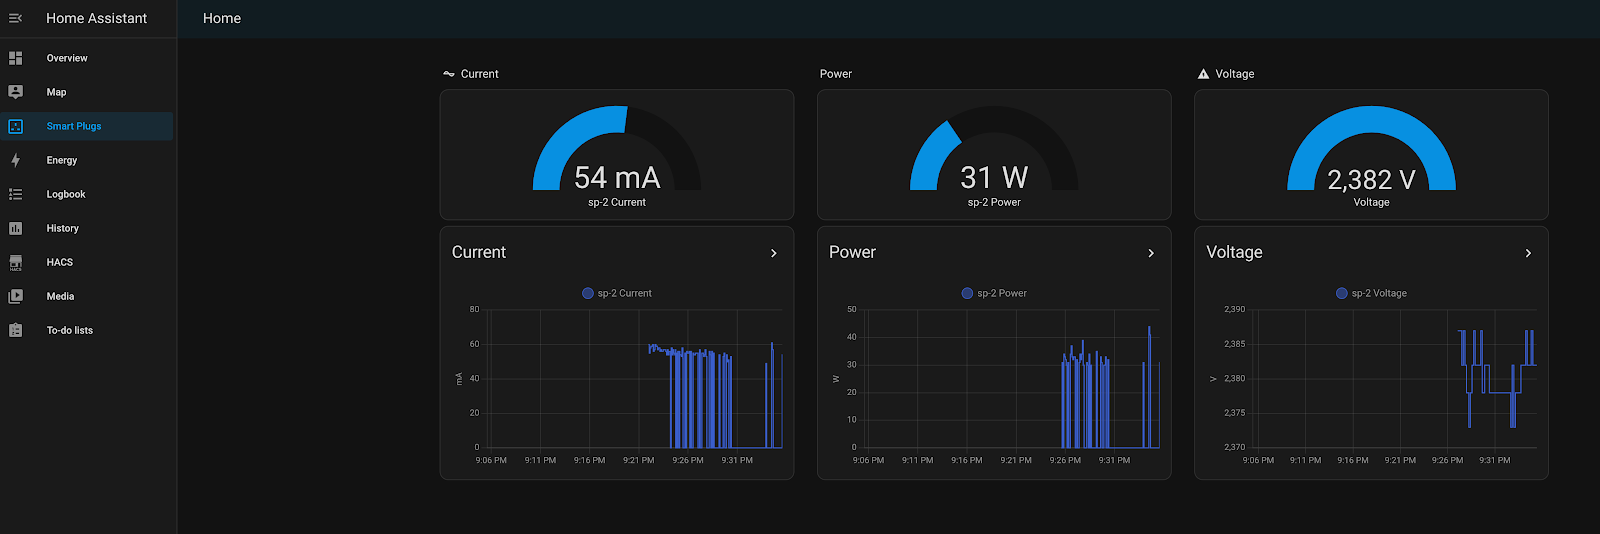Click the sp-2 Current gauge label
1600x534 pixels.
pyautogui.click(x=617, y=202)
